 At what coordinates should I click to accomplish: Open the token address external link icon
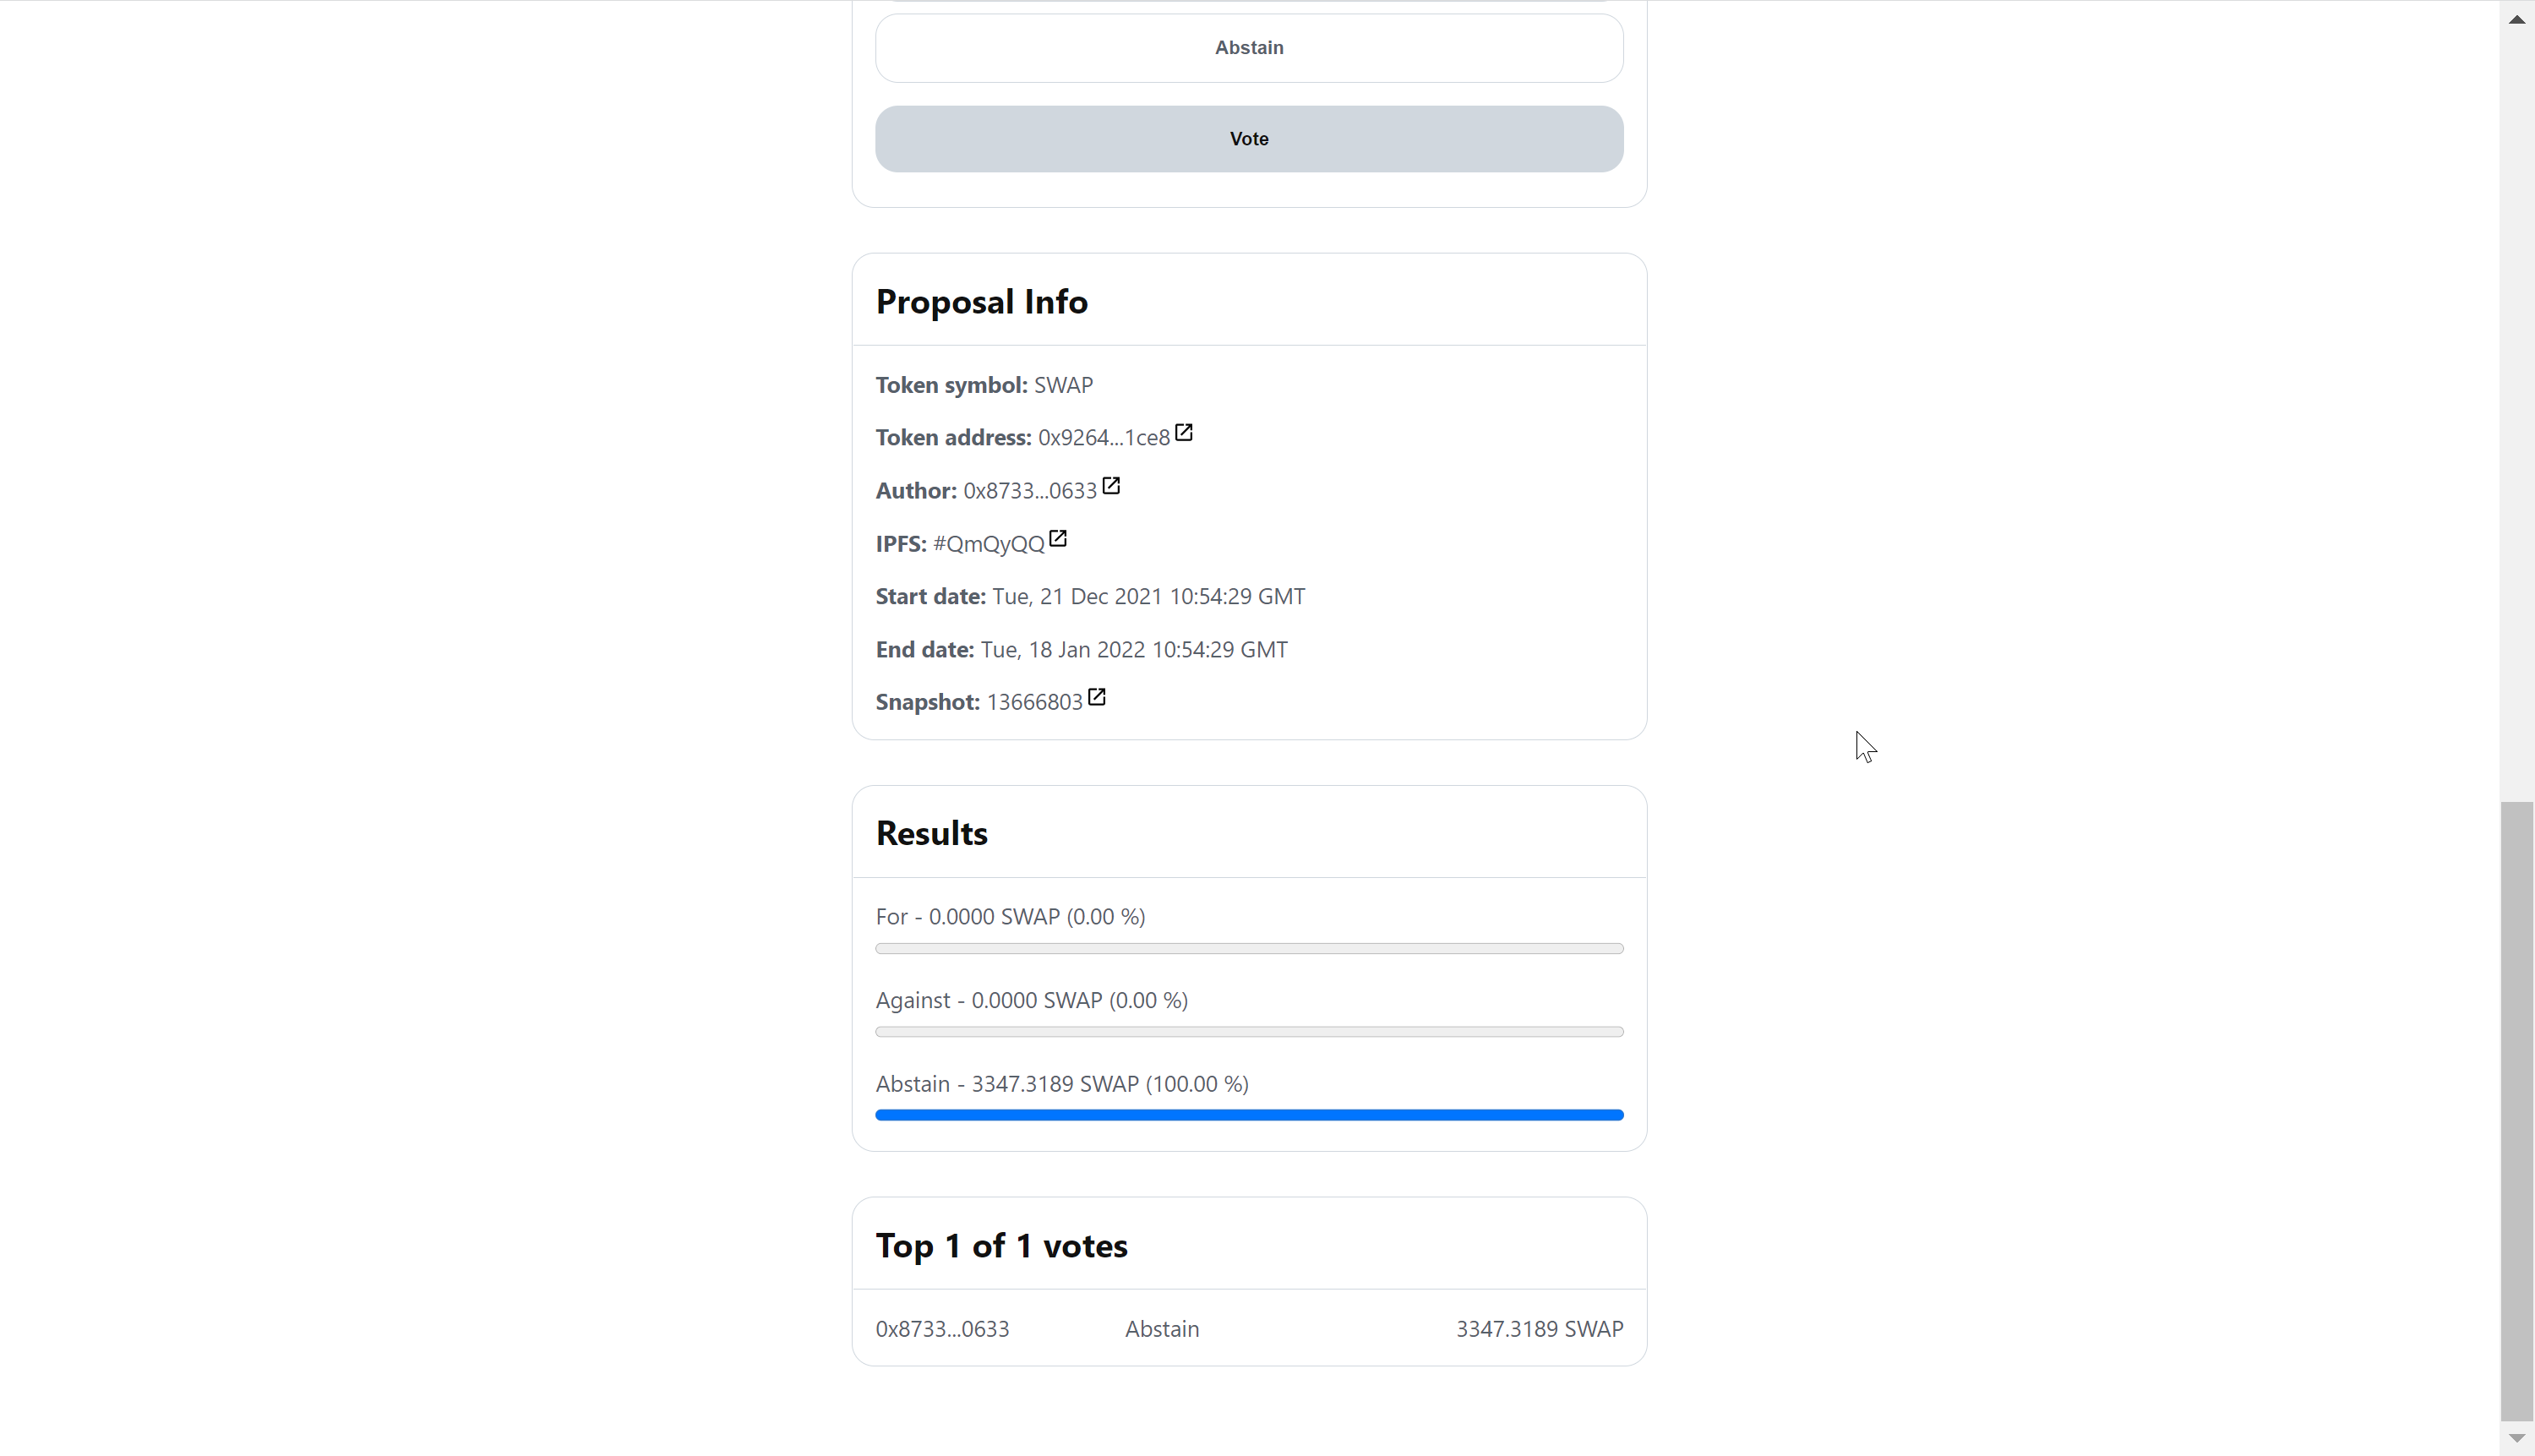[x=1184, y=433]
